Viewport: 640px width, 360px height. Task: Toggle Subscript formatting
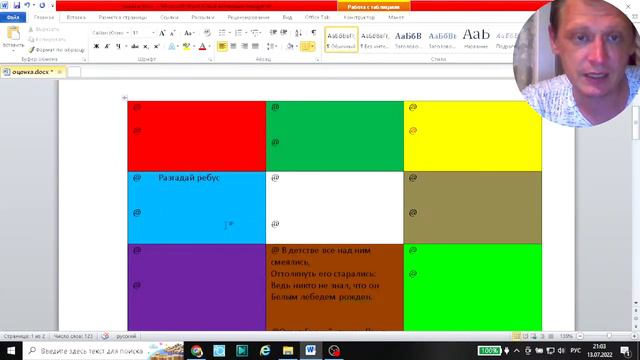[x=146, y=47]
